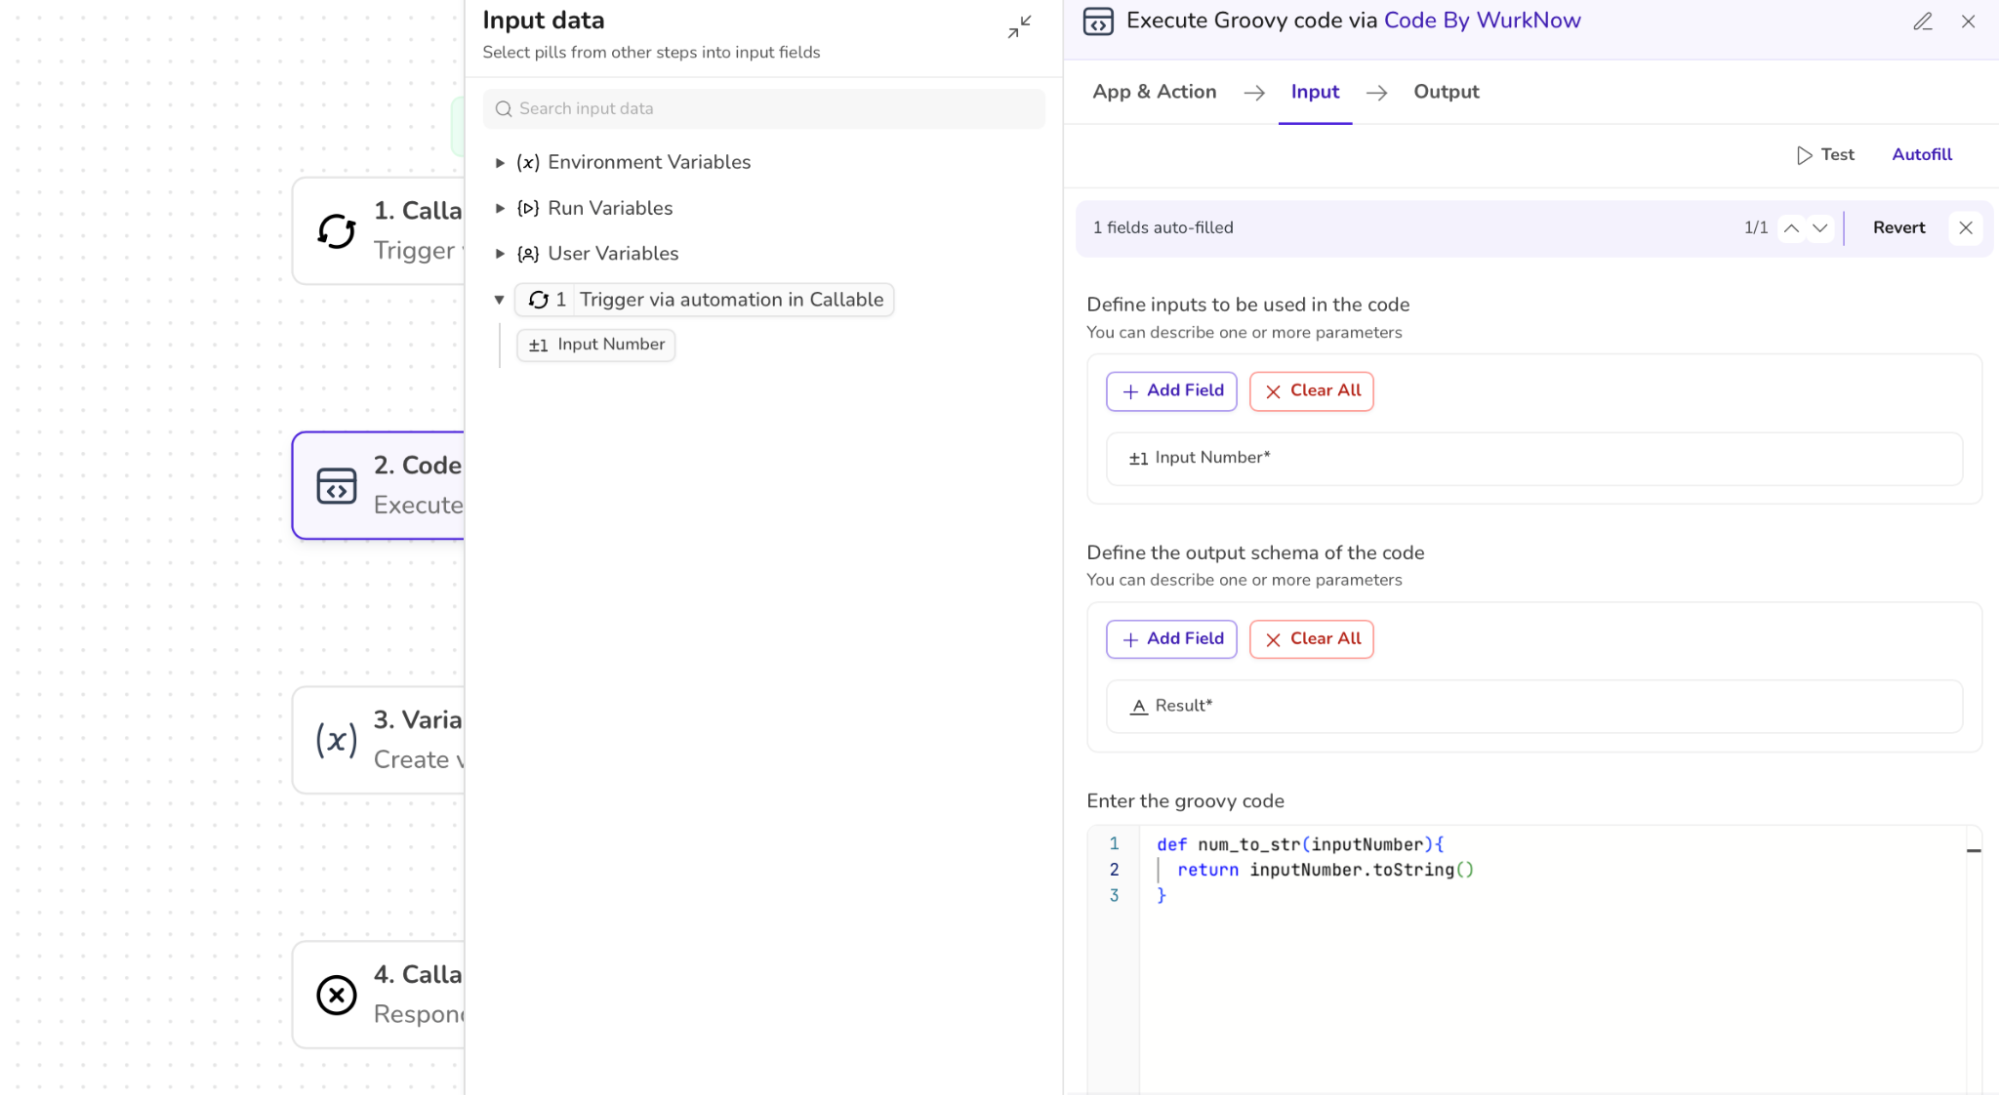This screenshot has height=1096, width=1999.
Task: Go to previous auto-filled field arrow
Action: point(1791,228)
